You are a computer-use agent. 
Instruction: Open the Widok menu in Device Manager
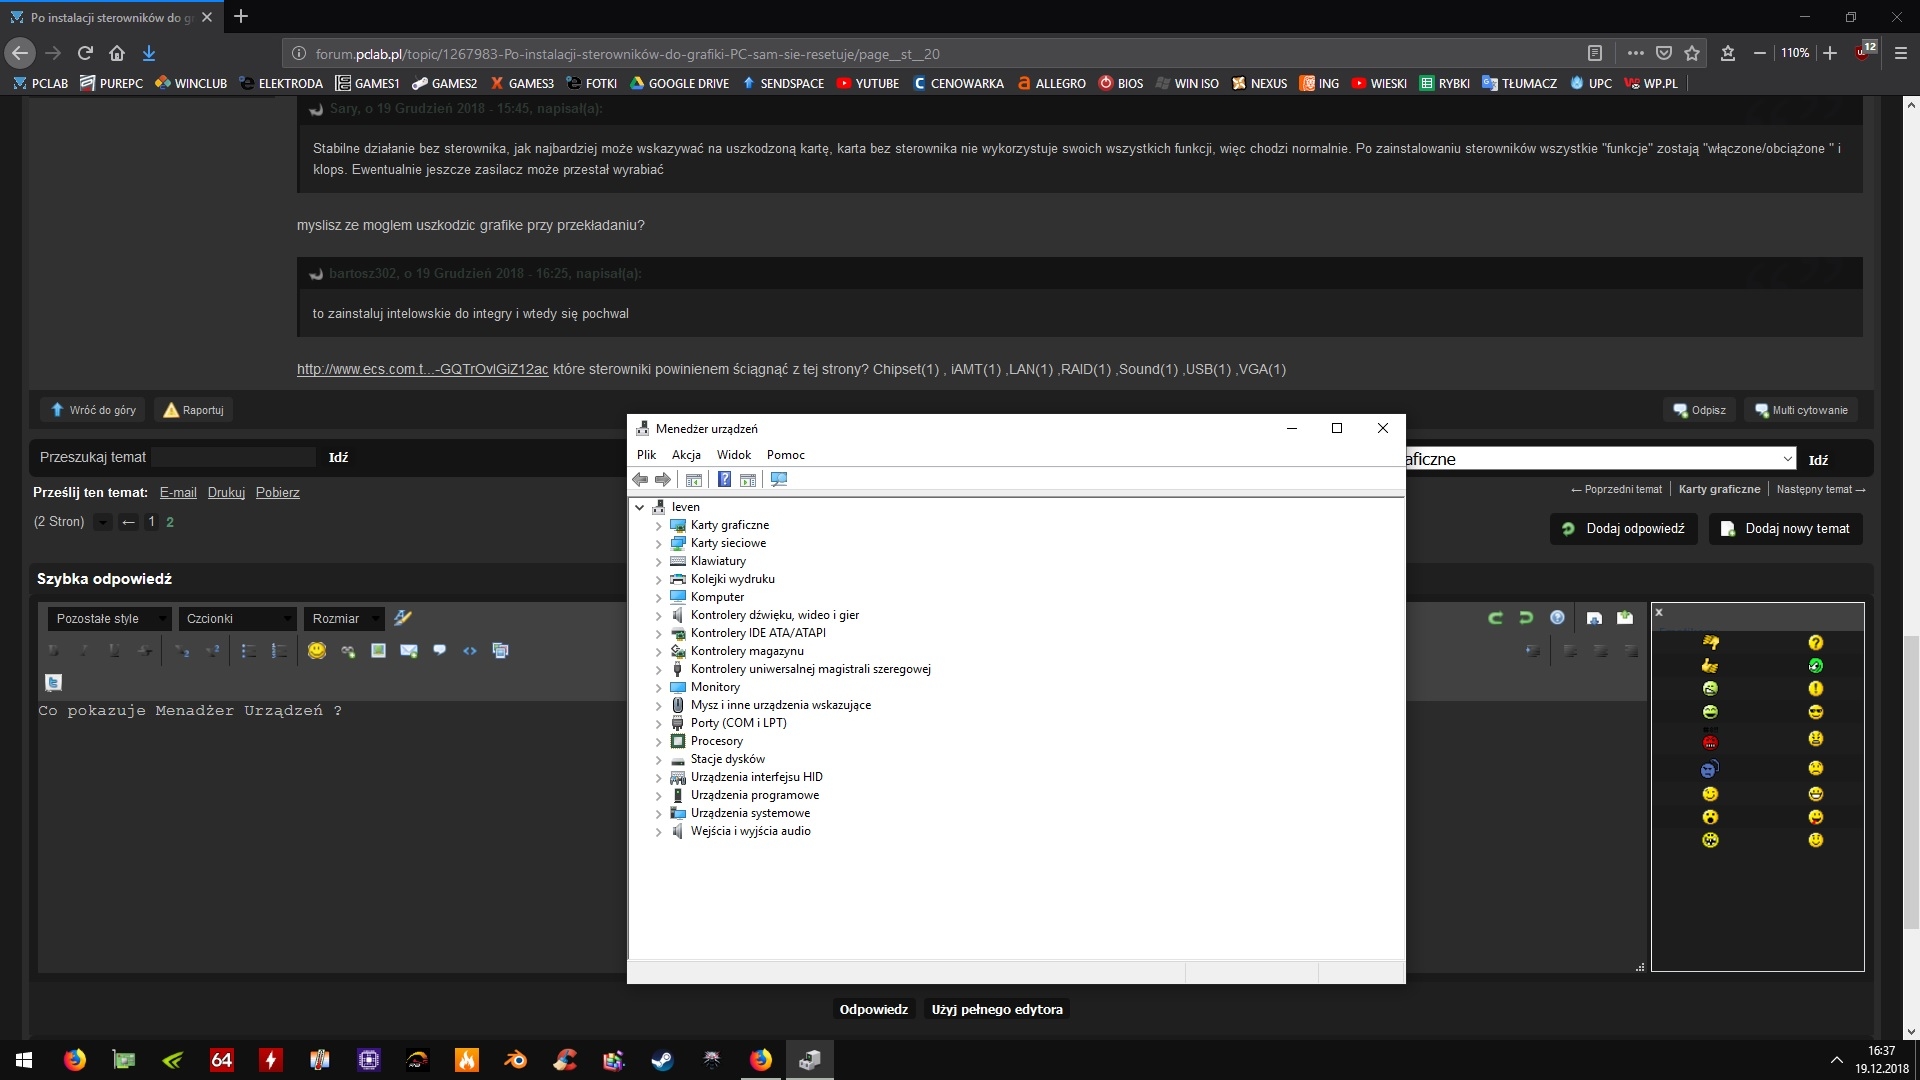pos(733,455)
